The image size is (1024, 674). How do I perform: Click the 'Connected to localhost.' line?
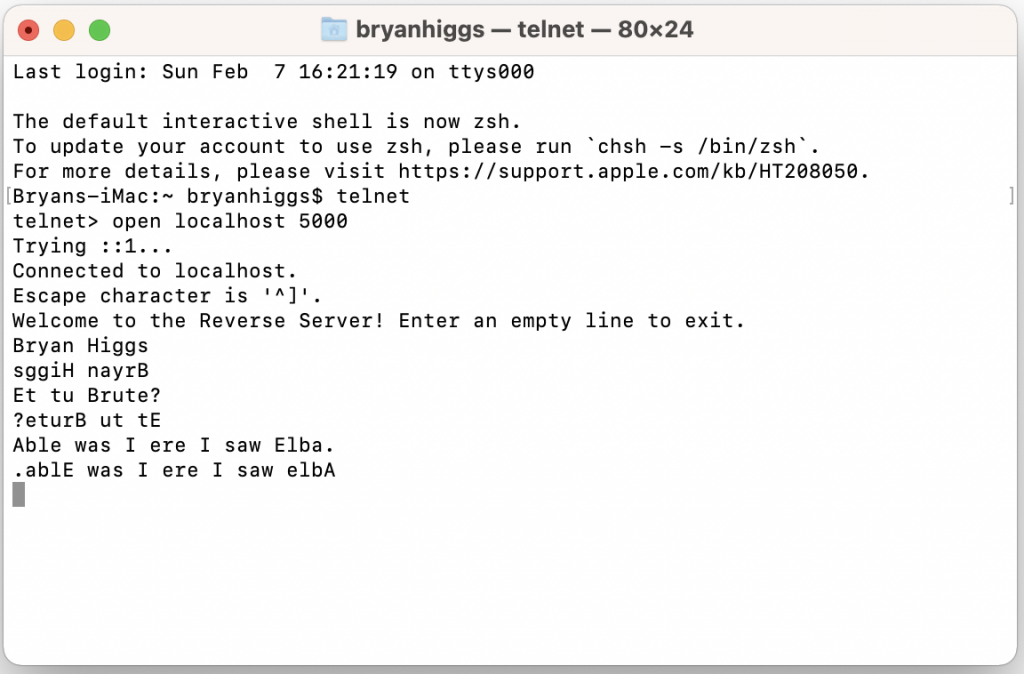point(155,270)
